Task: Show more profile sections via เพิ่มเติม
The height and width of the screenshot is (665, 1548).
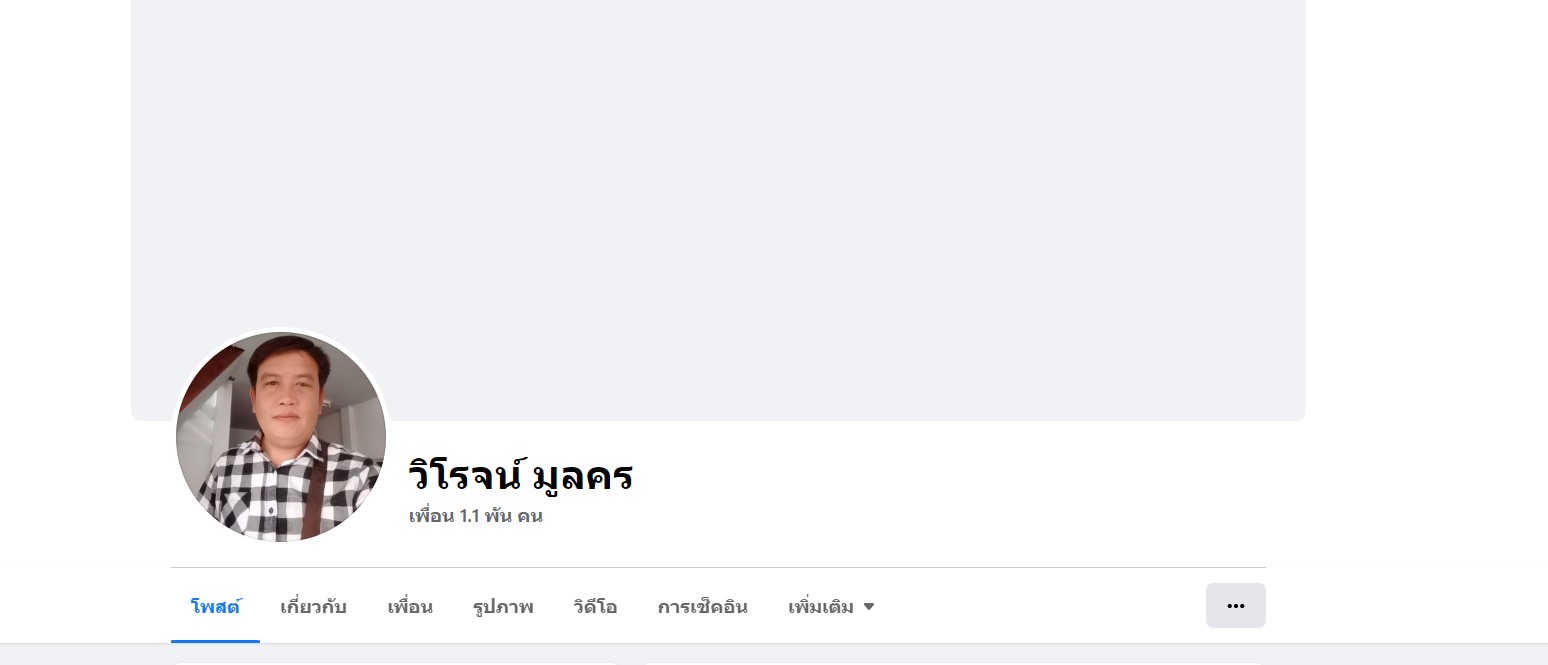Action: point(831,607)
